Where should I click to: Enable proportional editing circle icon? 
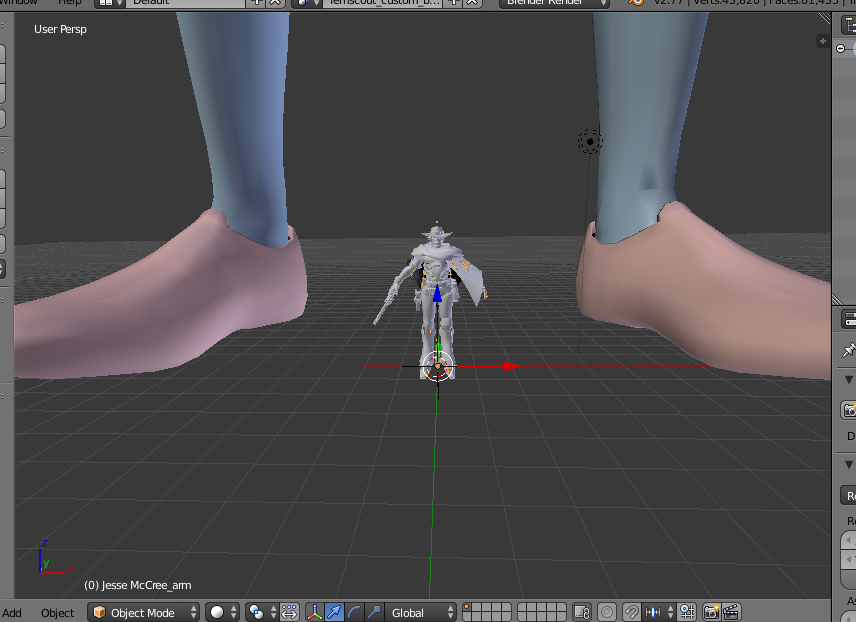click(607, 612)
